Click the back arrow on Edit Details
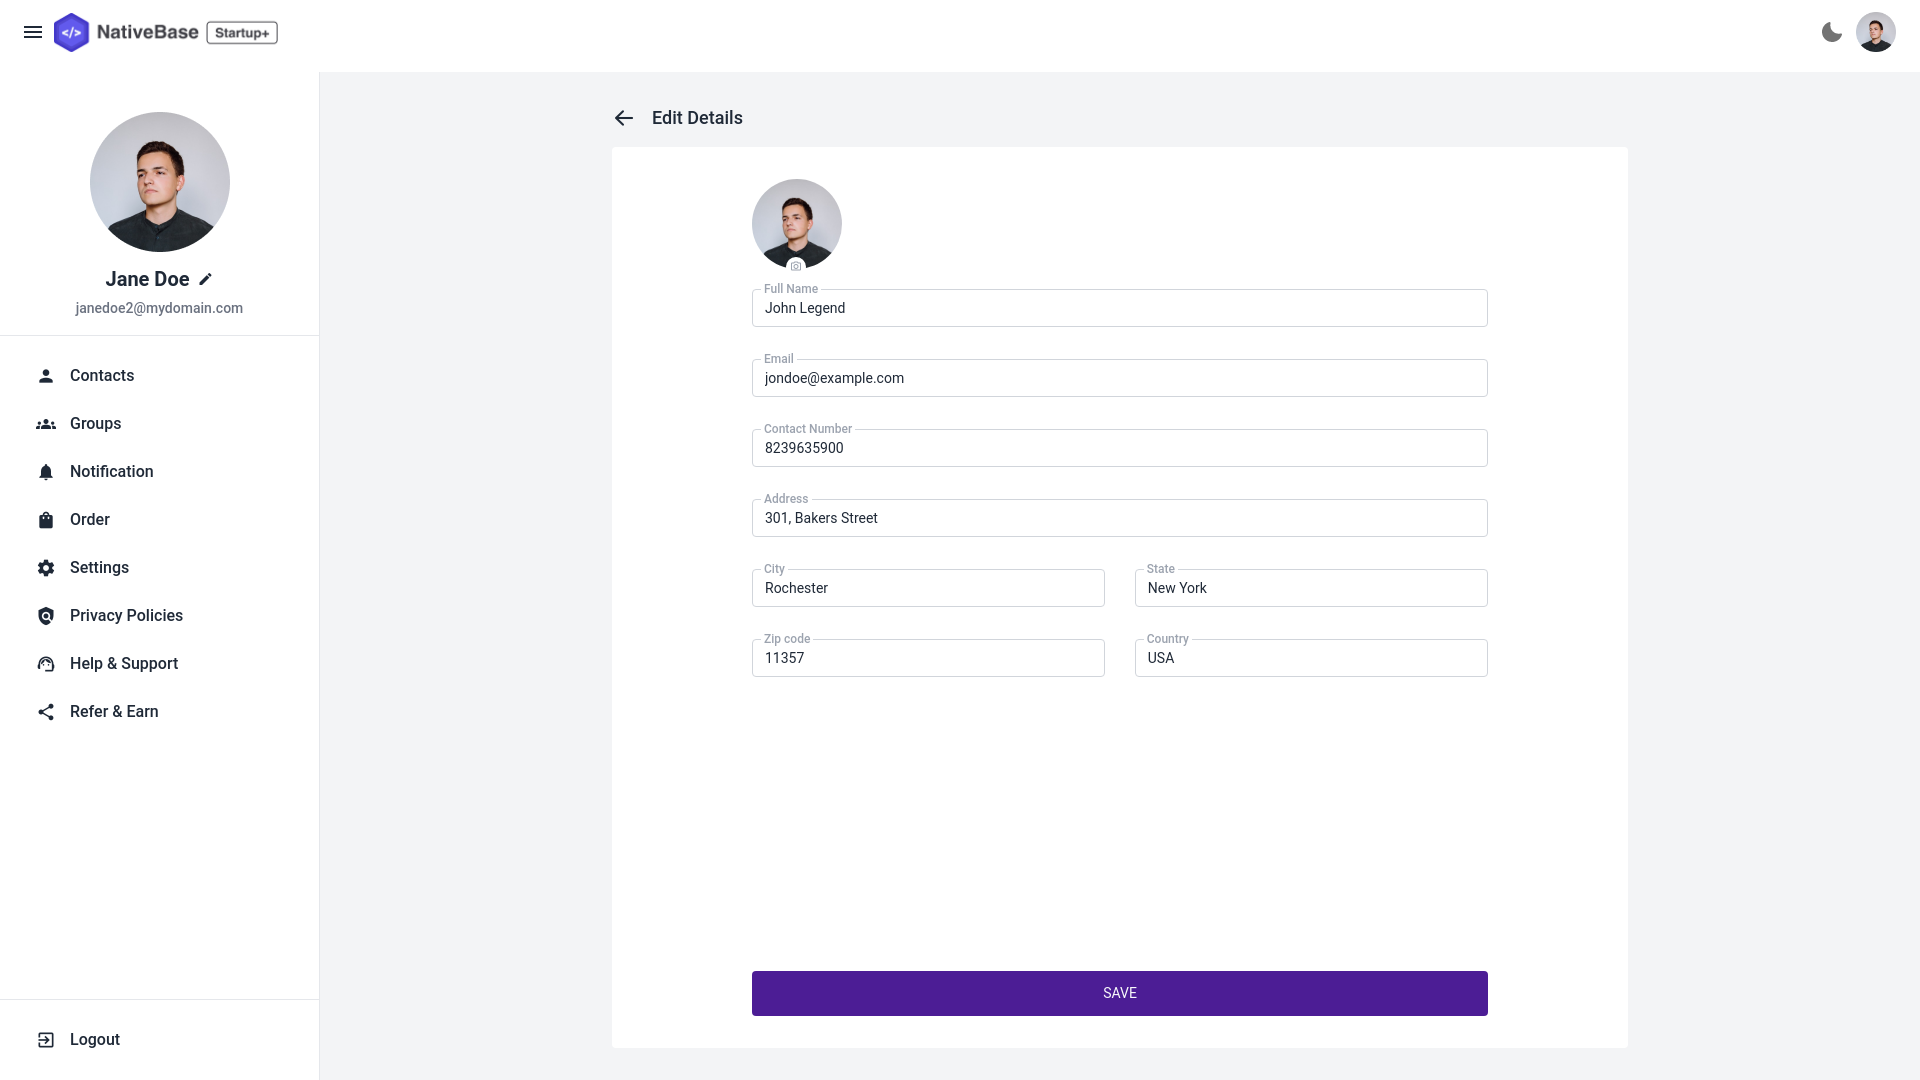 [x=624, y=119]
